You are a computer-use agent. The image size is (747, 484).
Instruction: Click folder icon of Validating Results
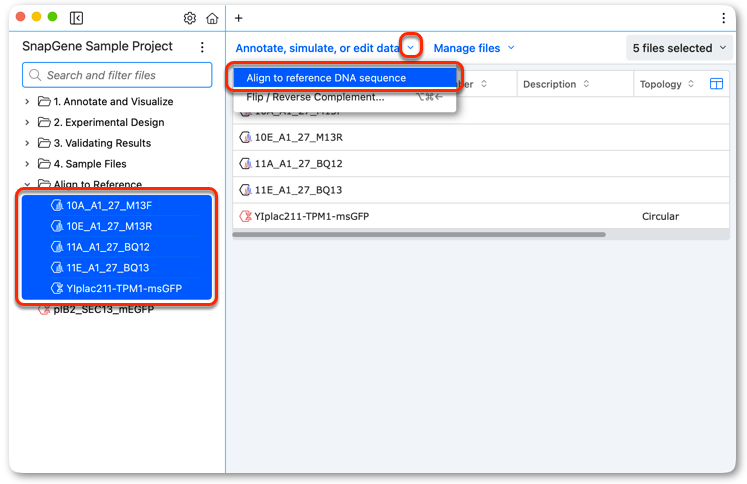(44, 143)
